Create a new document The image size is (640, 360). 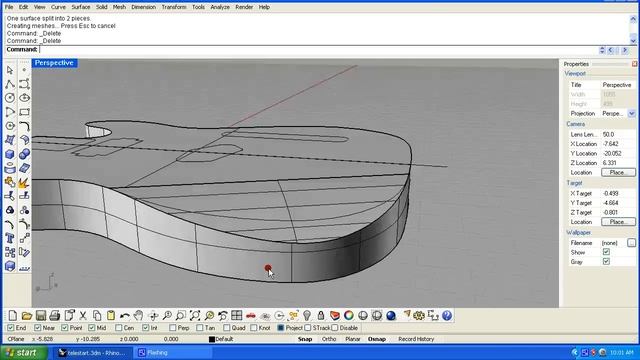(13, 316)
